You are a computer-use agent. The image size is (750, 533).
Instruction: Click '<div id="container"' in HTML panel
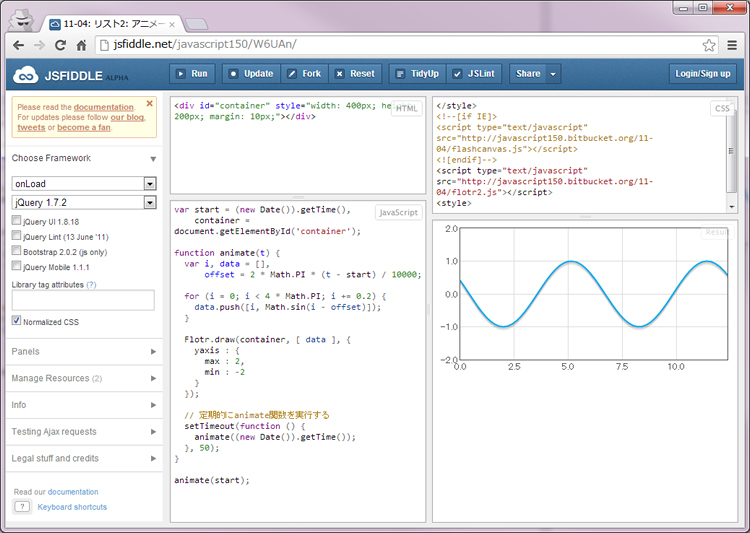(222, 106)
